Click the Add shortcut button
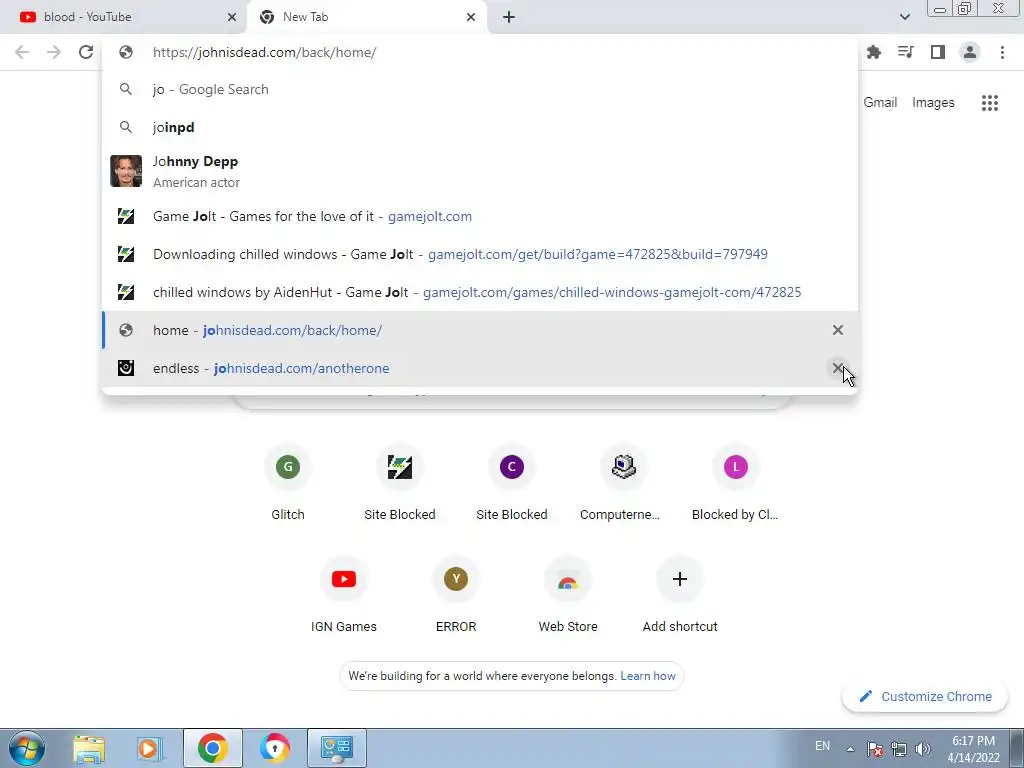Viewport: 1024px width, 768px height. tap(680, 596)
